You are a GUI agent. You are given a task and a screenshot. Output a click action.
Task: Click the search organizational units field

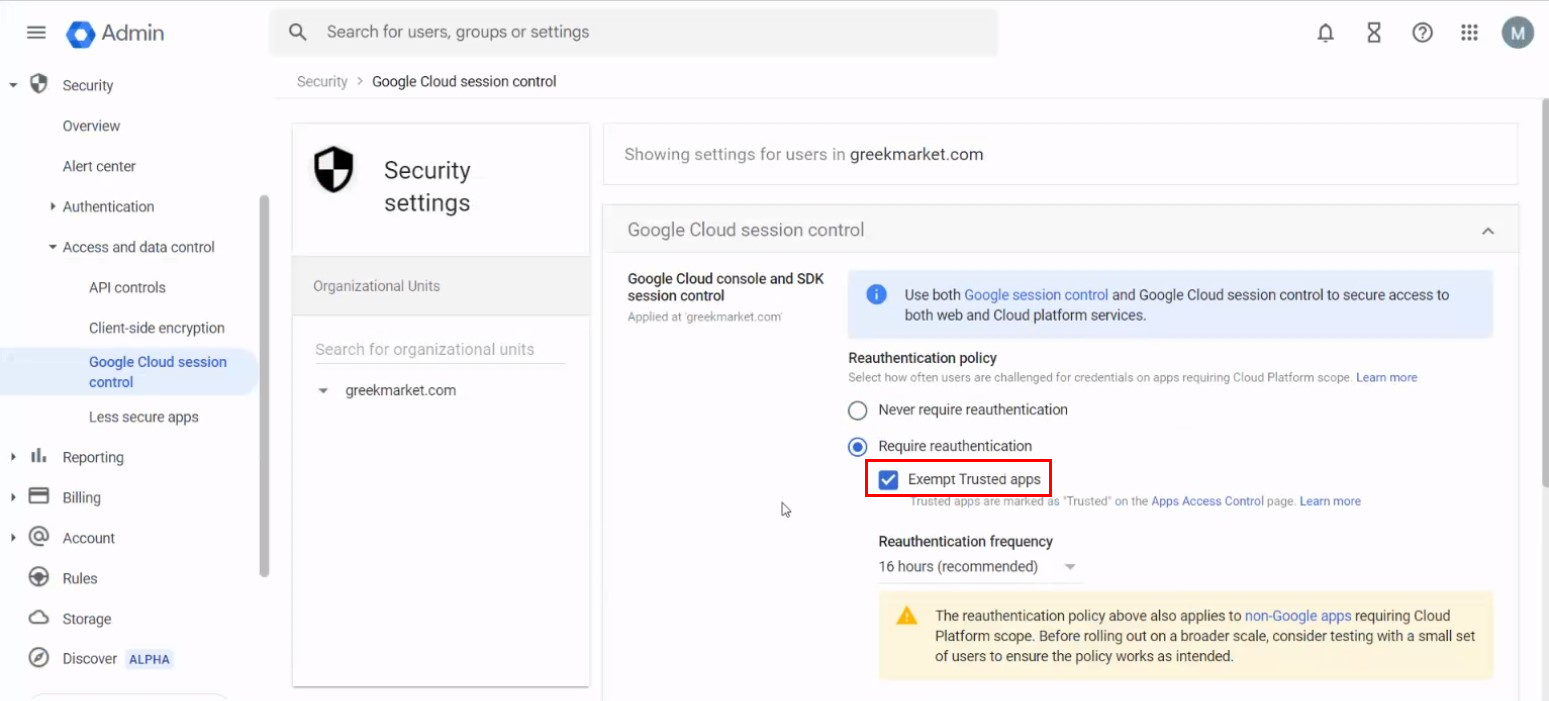click(439, 349)
